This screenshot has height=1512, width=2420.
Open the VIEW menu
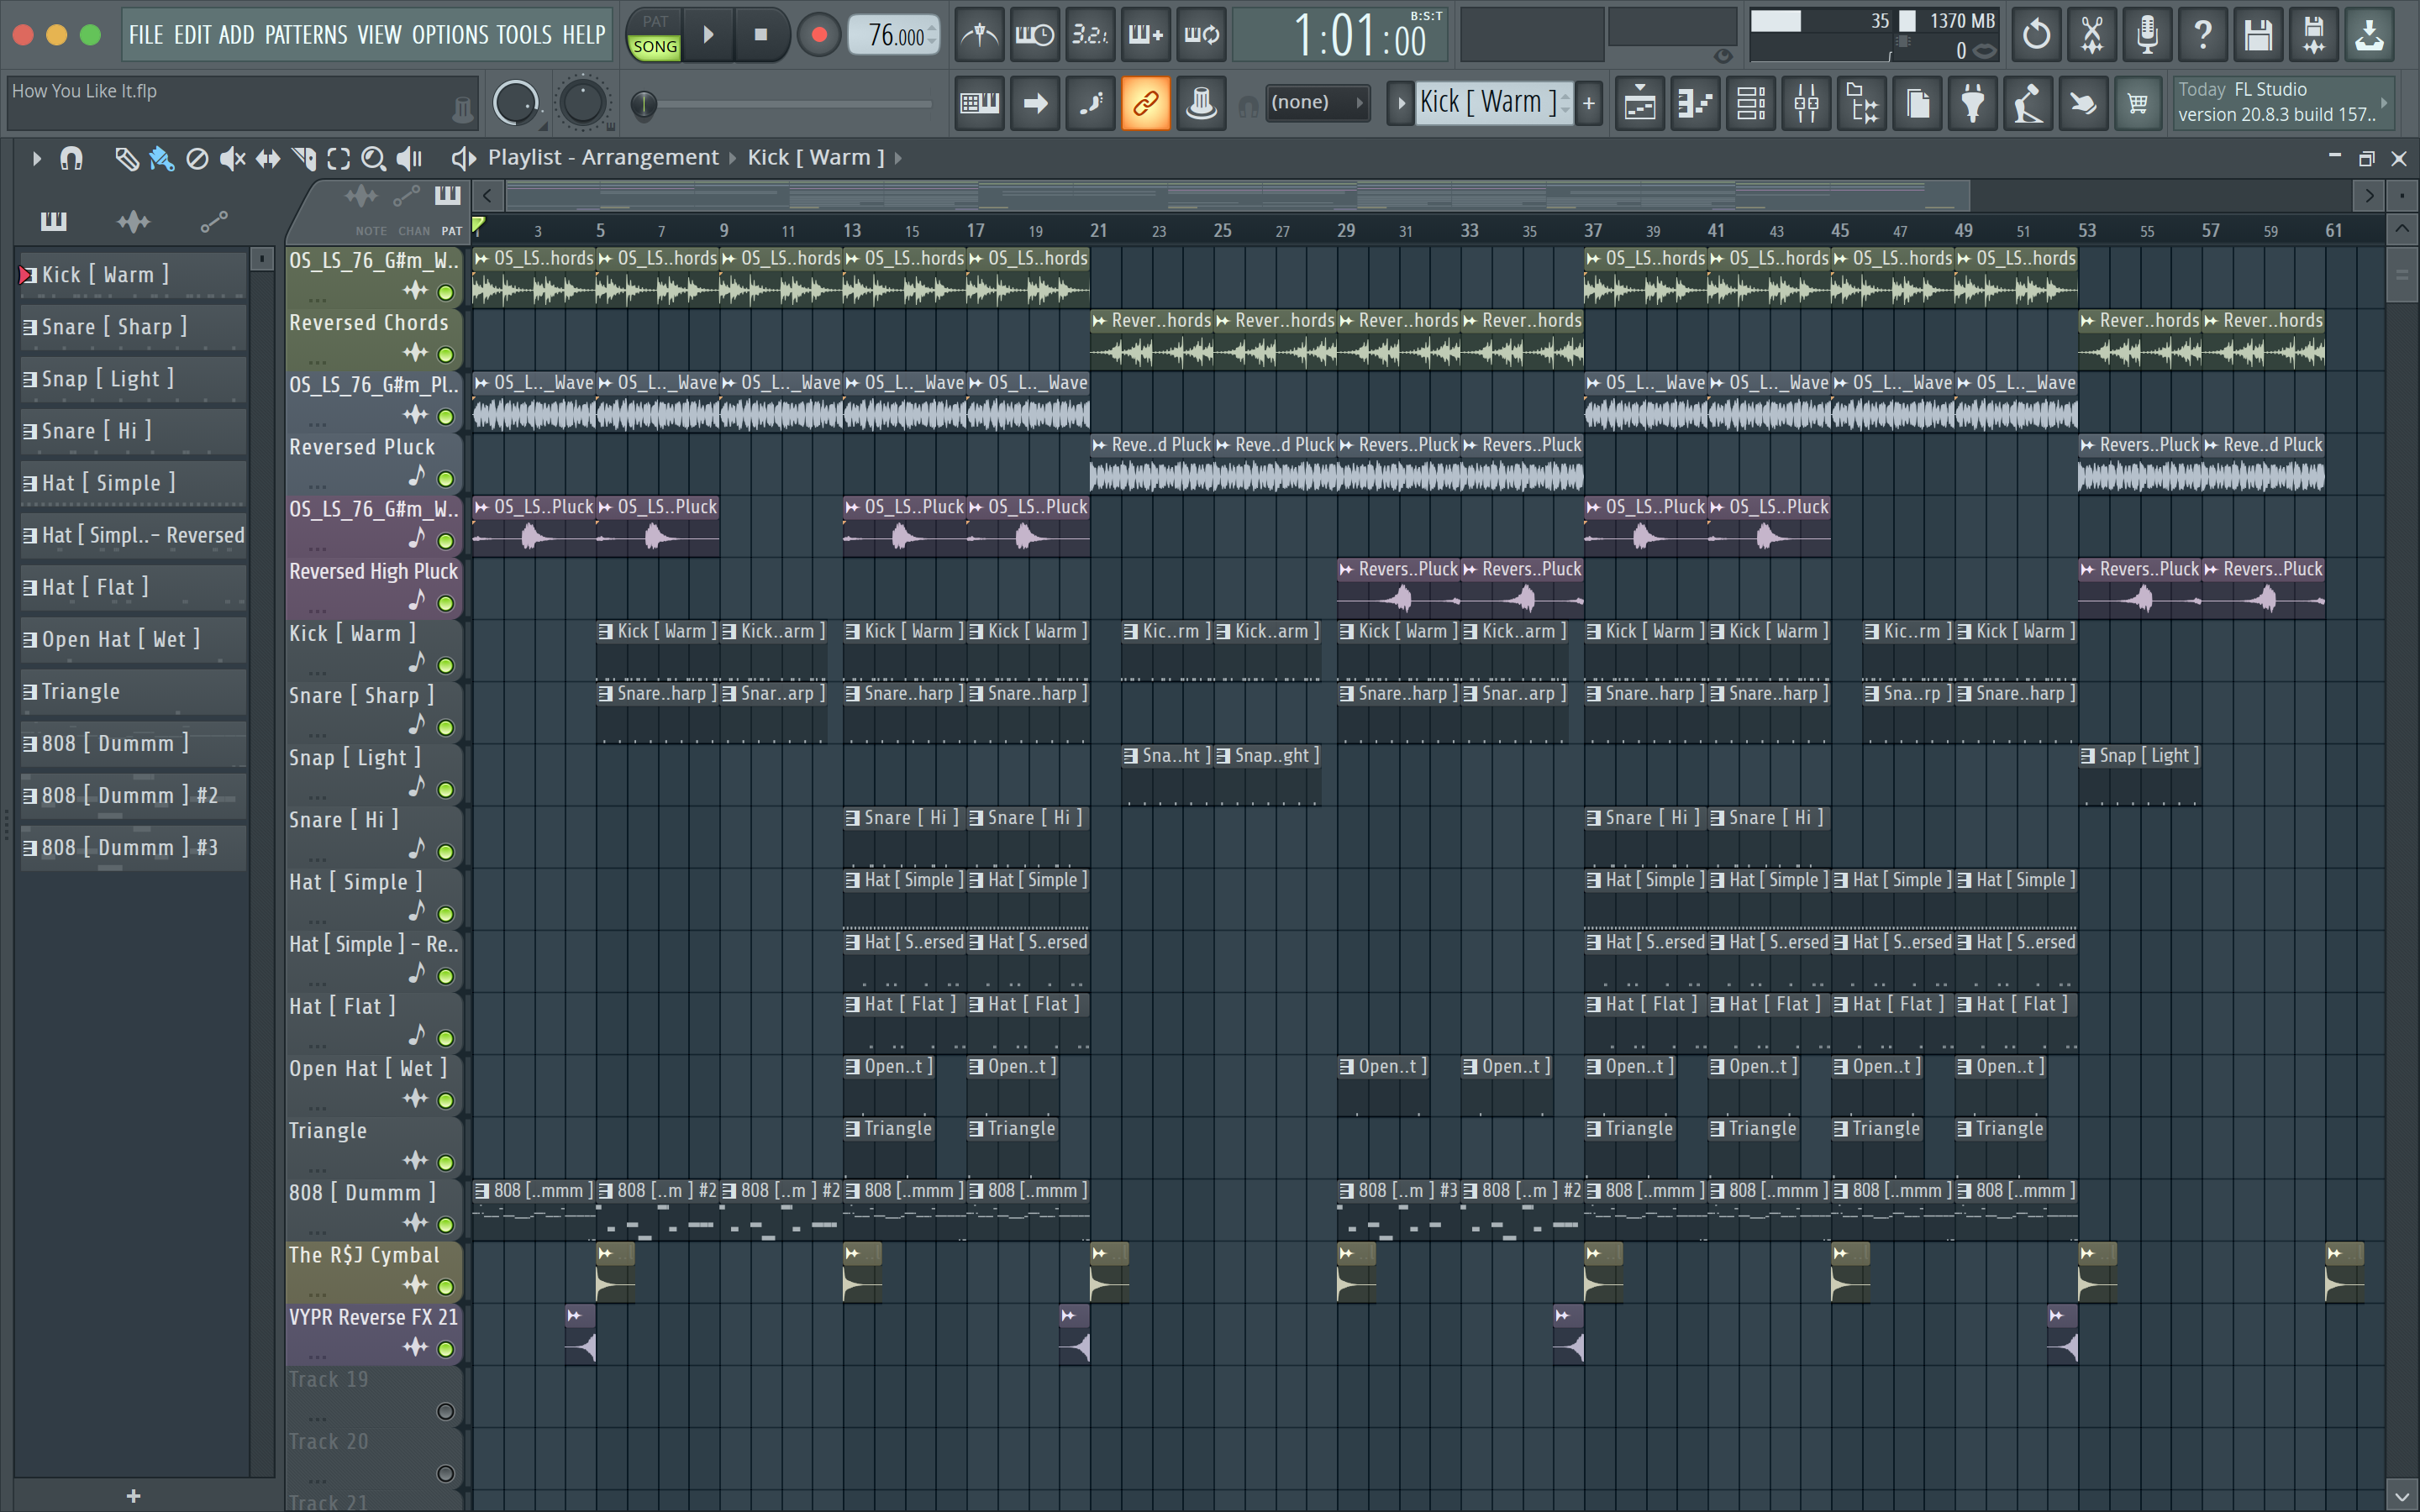pos(380,35)
